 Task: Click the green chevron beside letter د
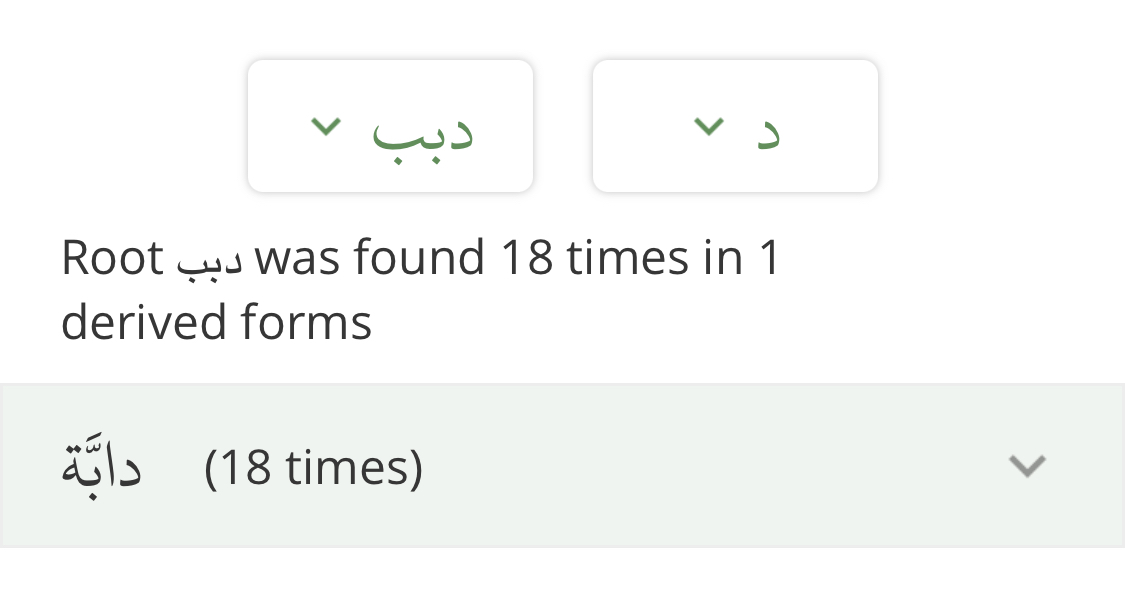[709, 127]
